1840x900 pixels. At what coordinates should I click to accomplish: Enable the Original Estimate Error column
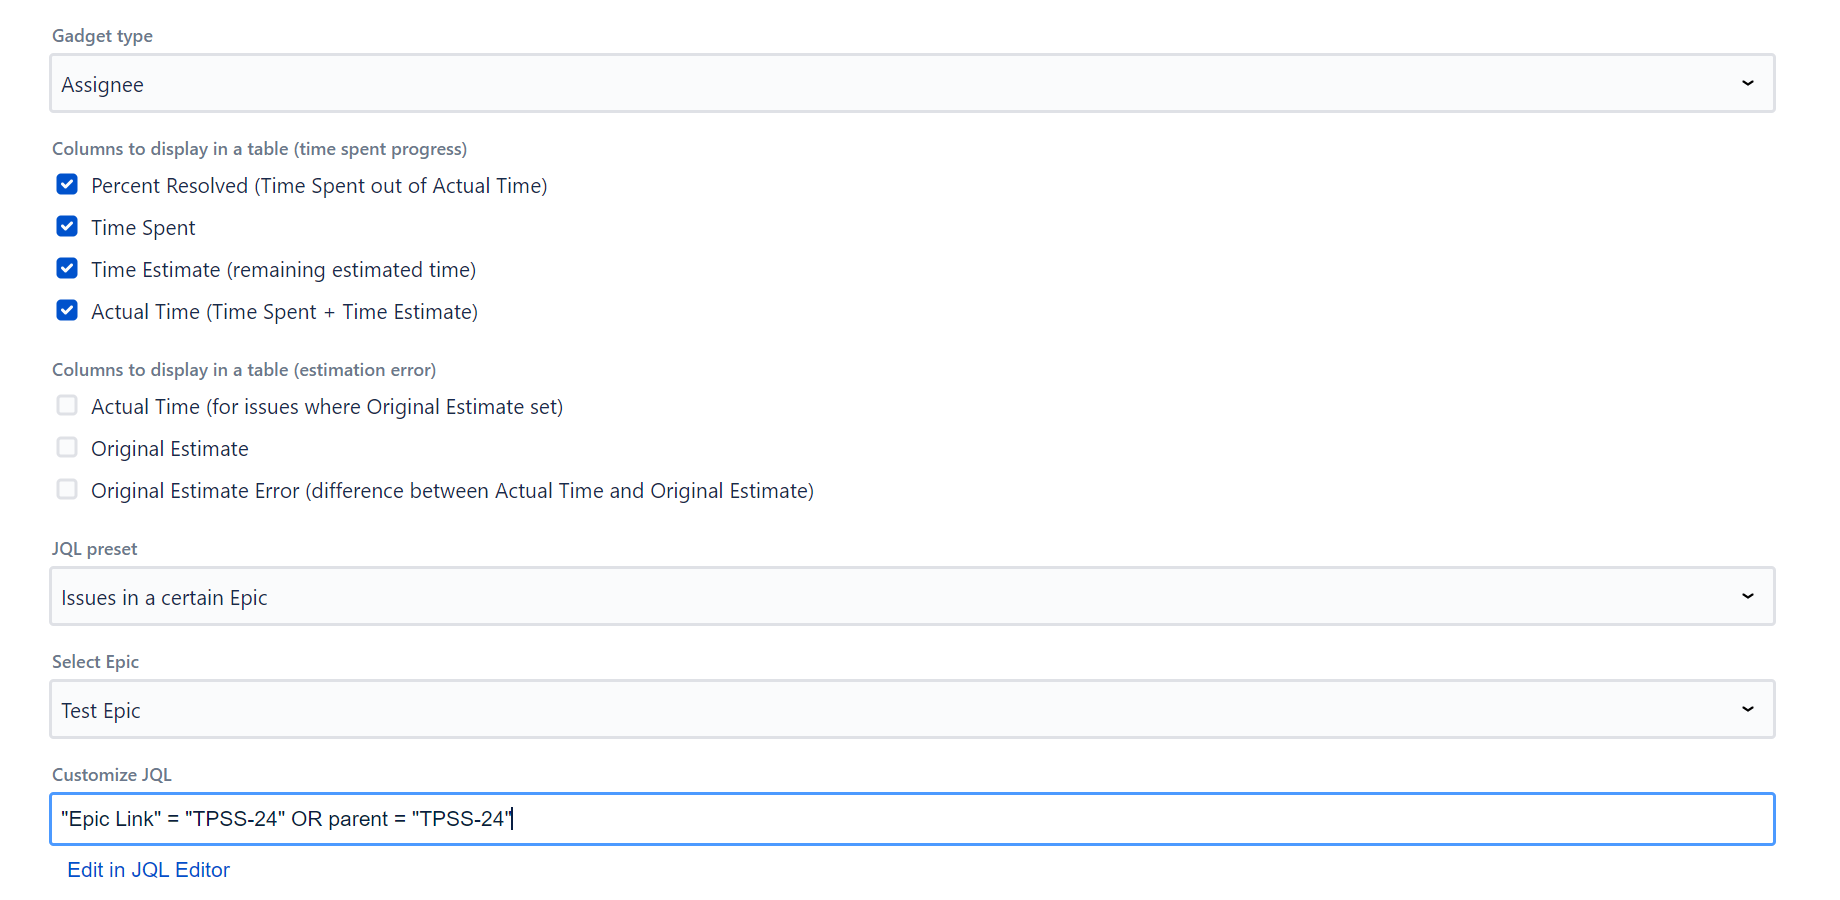click(x=66, y=489)
